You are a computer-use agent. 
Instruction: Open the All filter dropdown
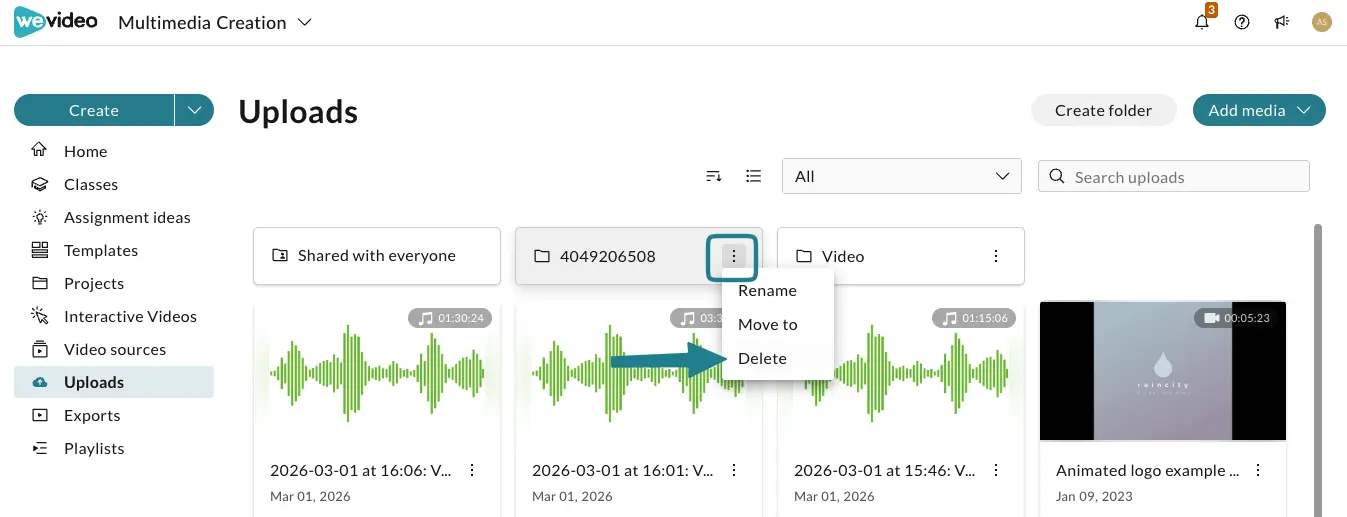click(x=902, y=176)
